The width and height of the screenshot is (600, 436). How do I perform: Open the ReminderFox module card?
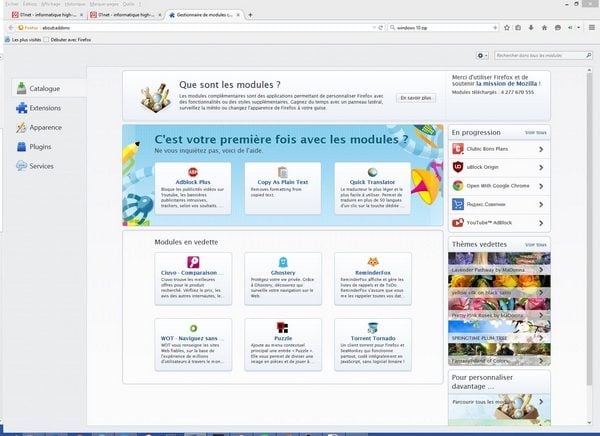[x=373, y=278]
